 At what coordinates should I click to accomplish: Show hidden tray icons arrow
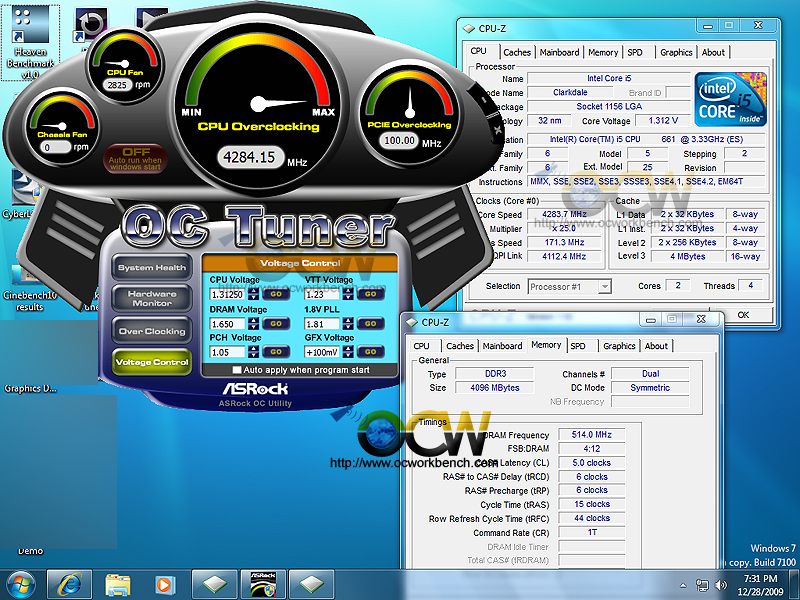683,585
